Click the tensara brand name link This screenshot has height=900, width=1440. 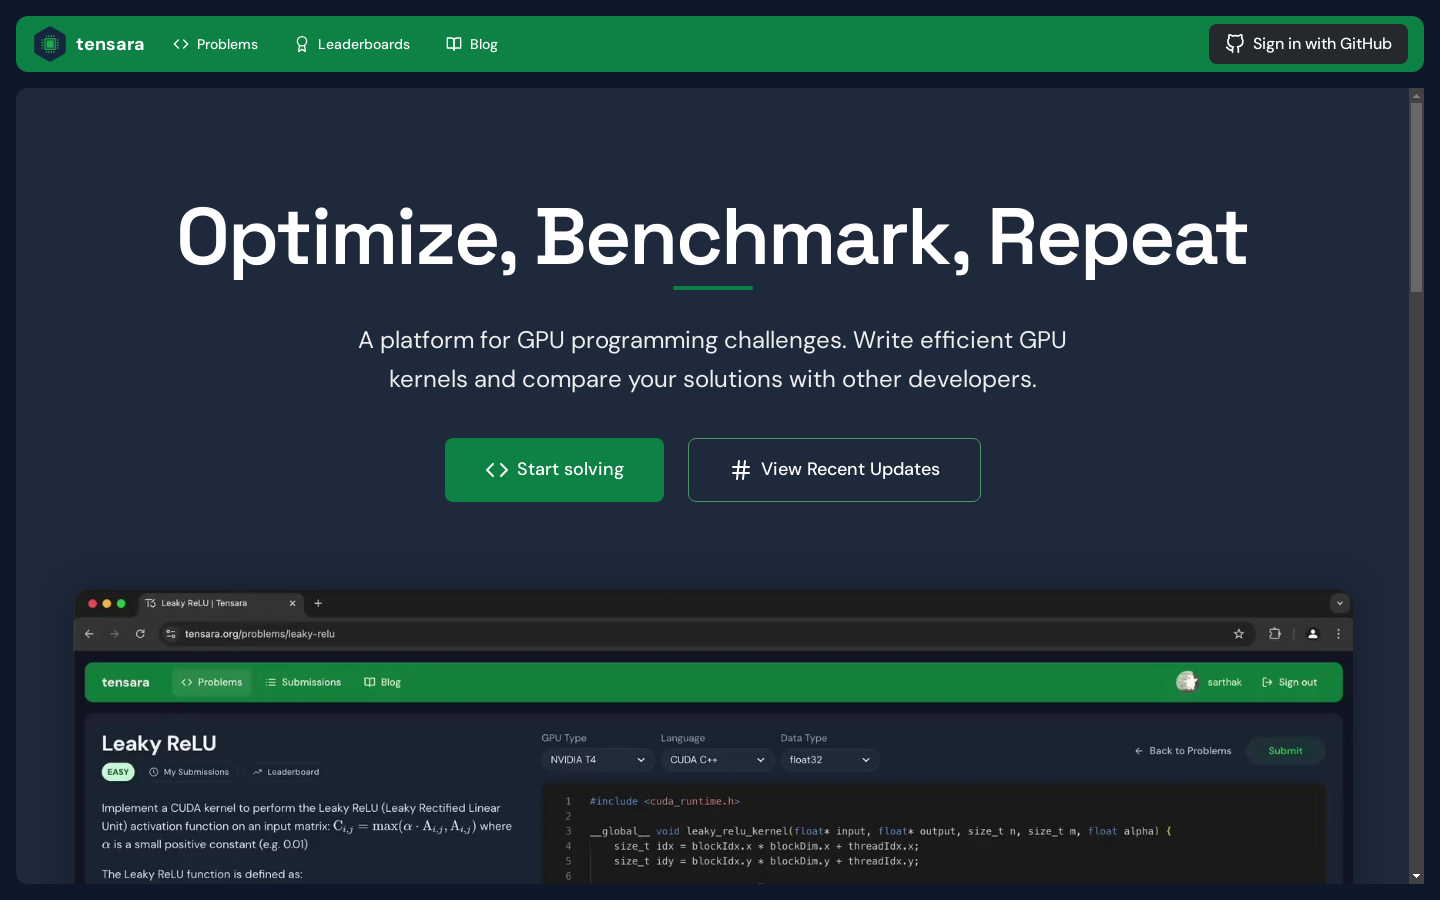coord(110,44)
